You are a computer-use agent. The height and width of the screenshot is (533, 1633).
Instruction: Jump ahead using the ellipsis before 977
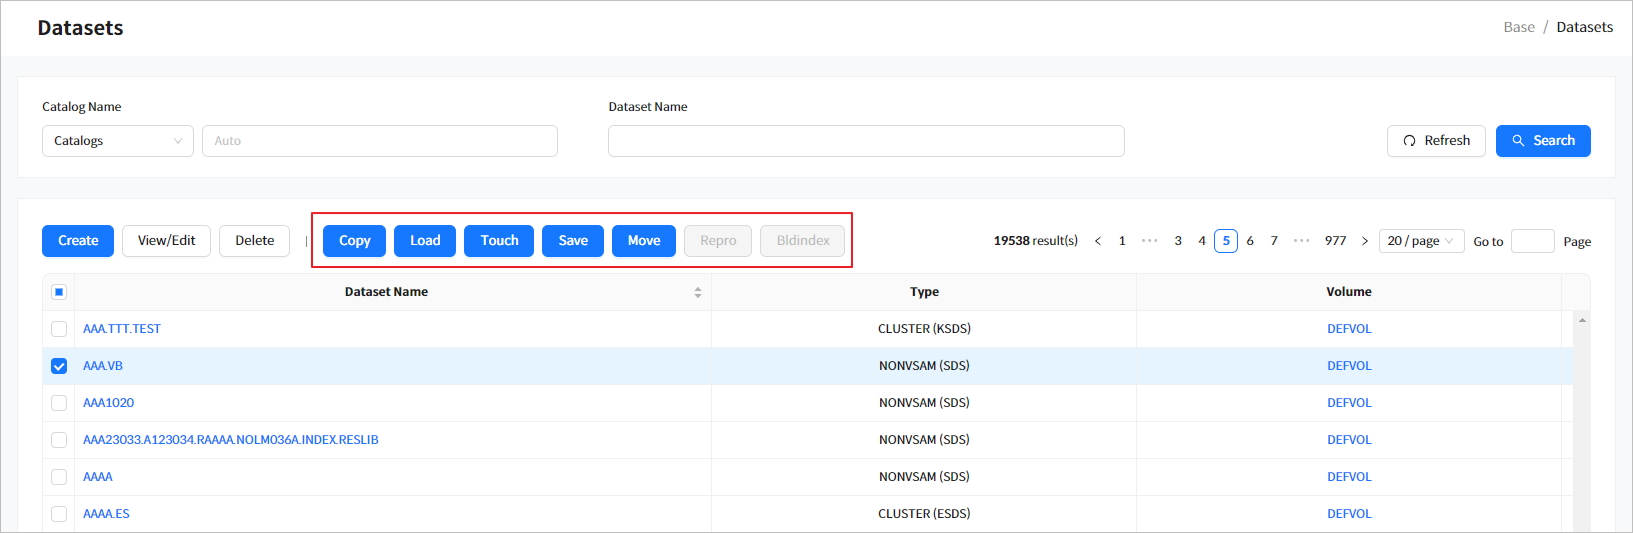(x=1301, y=241)
